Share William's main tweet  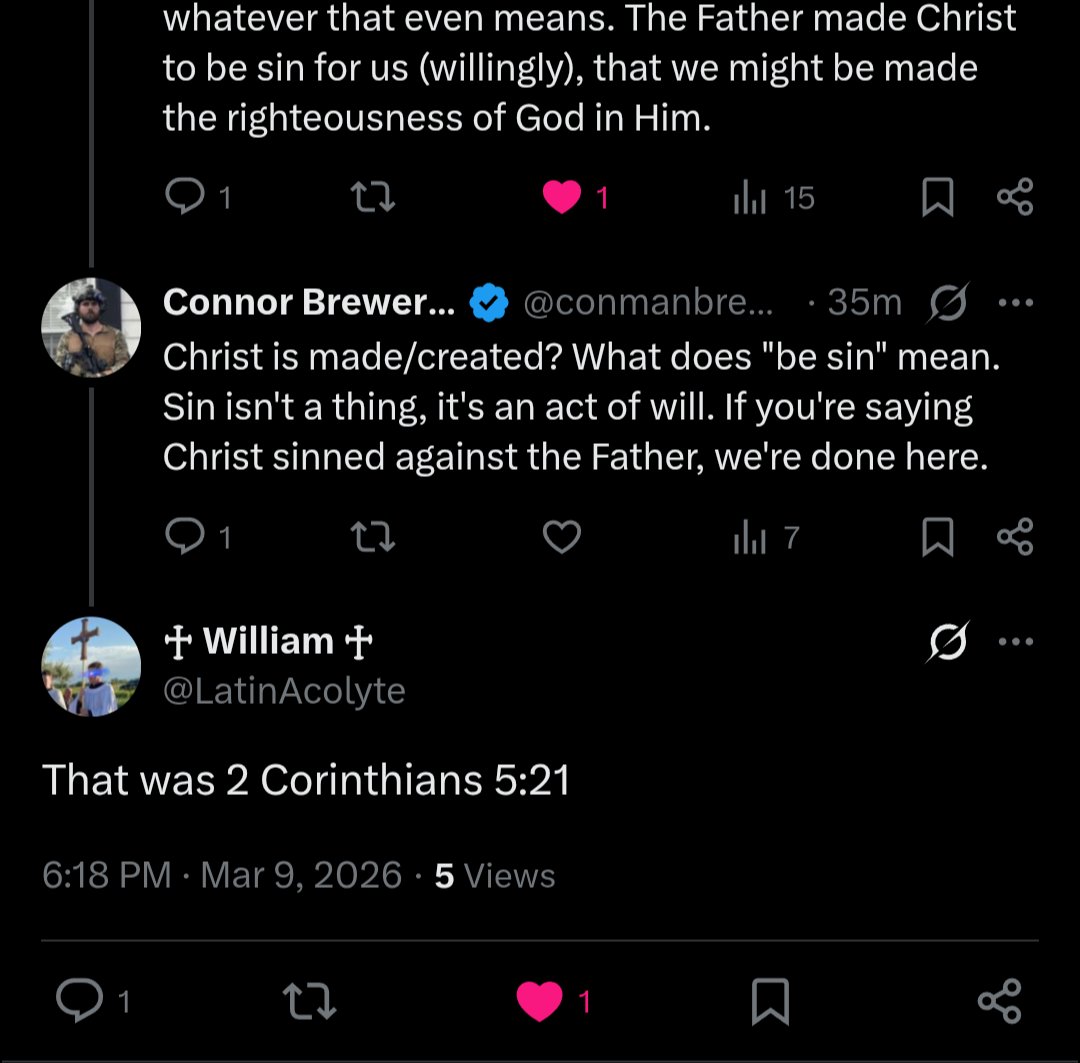(x=999, y=1000)
